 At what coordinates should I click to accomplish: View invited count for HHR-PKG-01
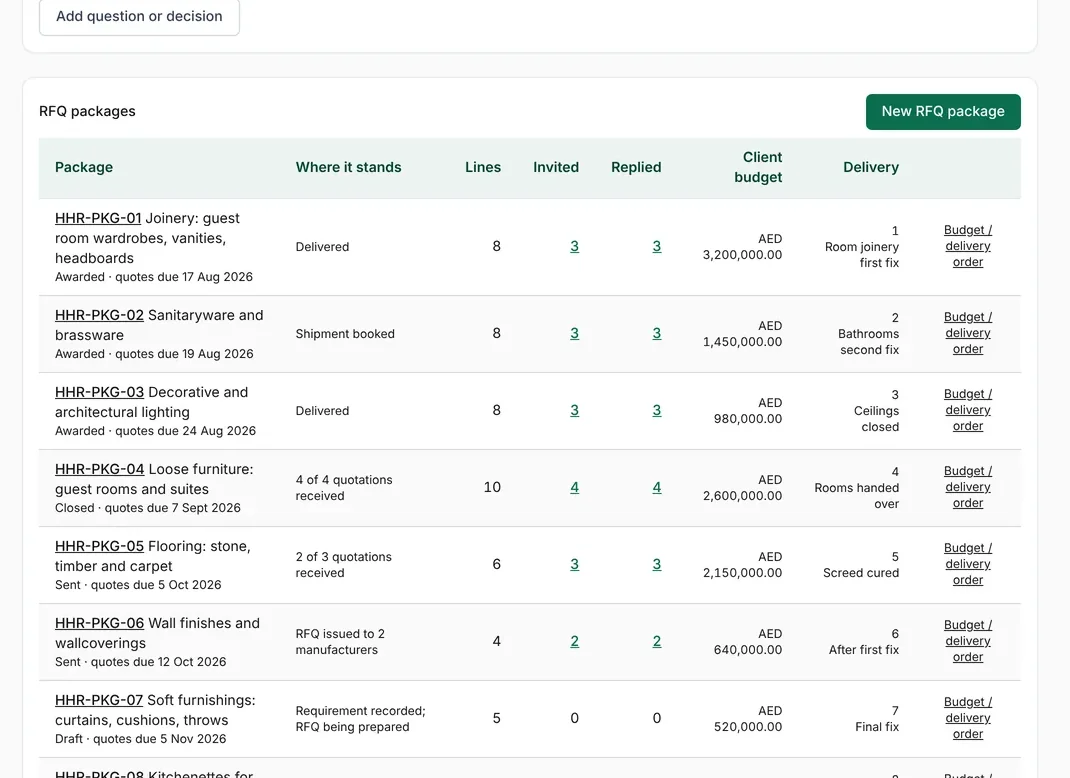pos(575,246)
